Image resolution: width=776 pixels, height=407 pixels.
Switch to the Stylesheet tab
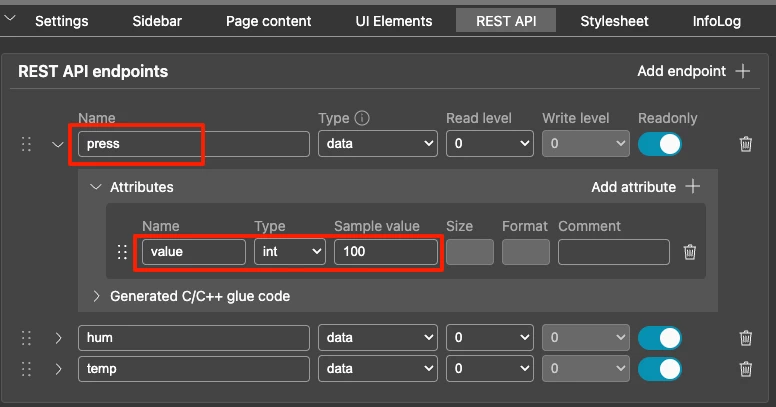tap(614, 21)
